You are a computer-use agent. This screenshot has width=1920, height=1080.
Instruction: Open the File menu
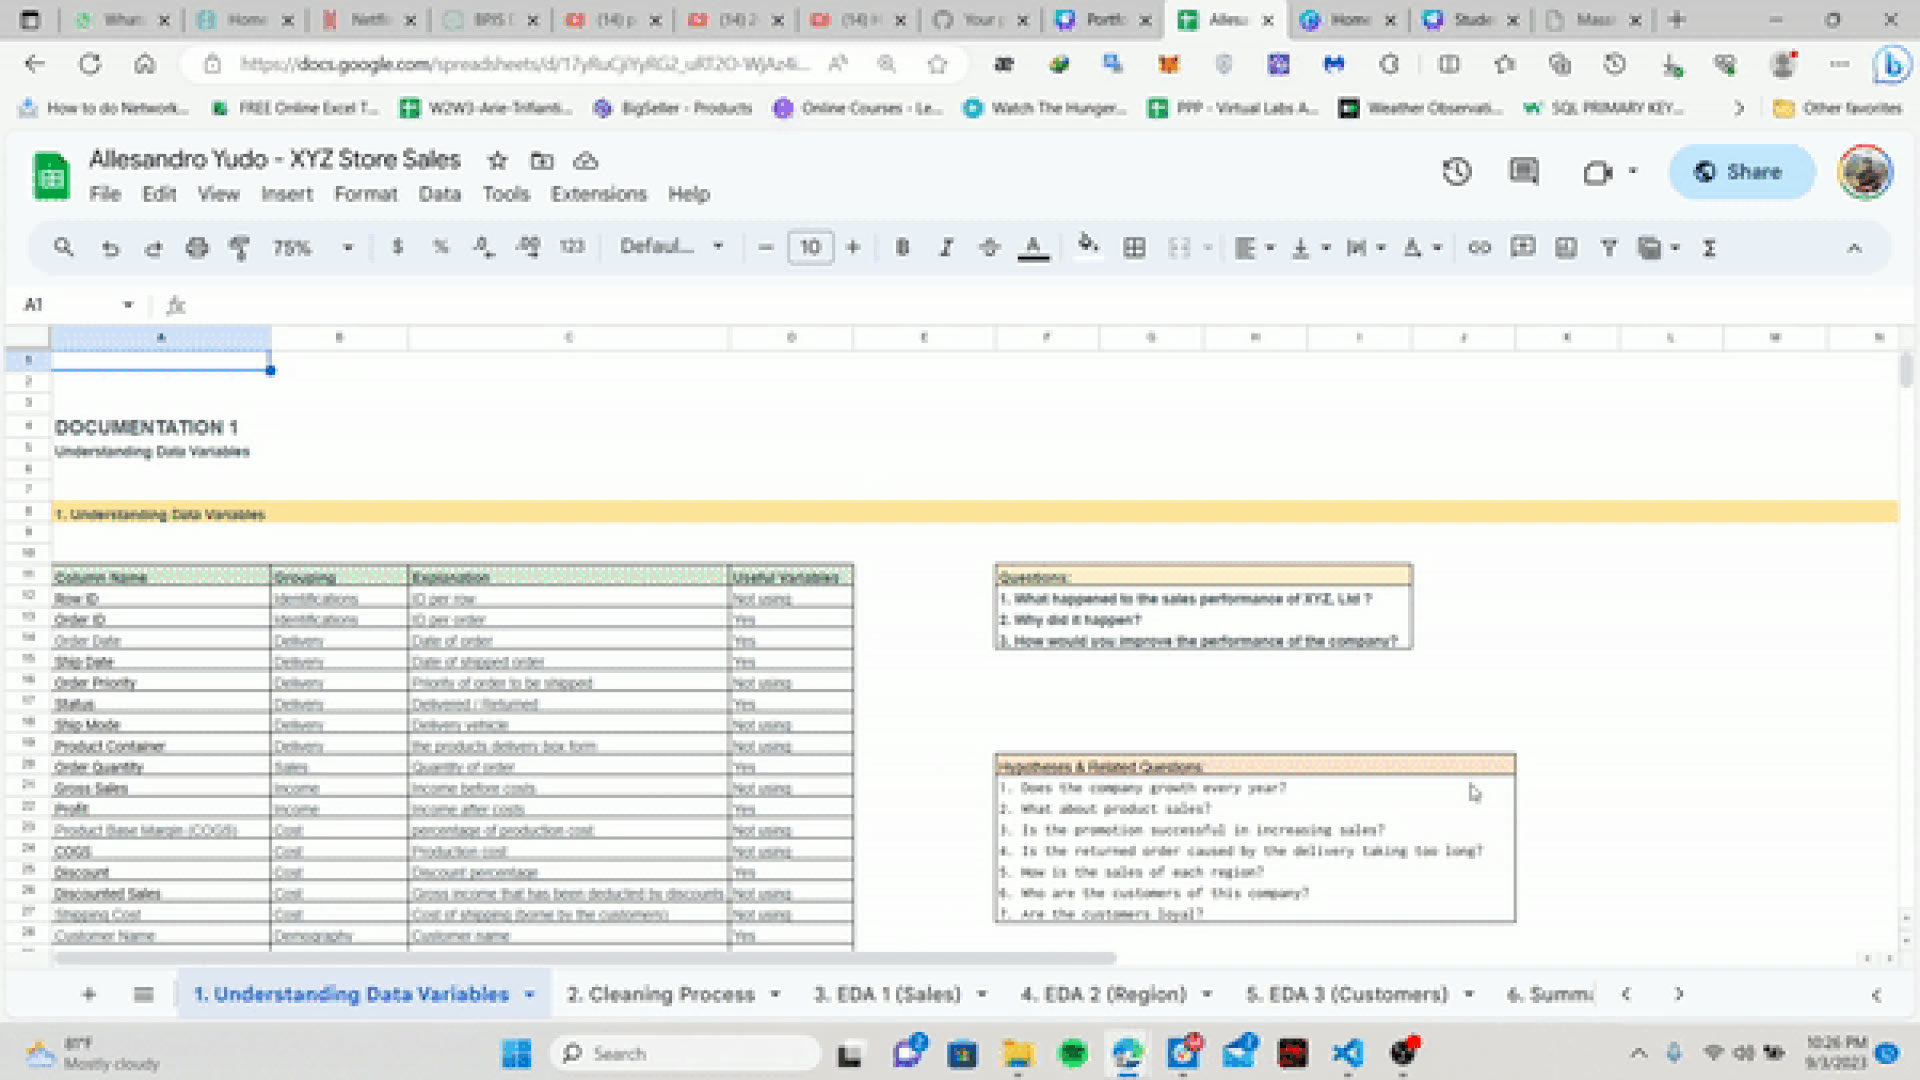(104, 194)
